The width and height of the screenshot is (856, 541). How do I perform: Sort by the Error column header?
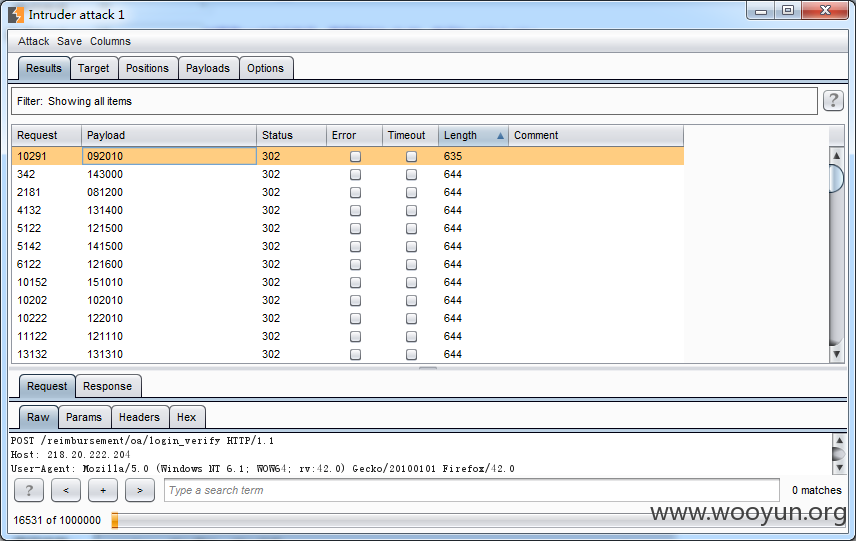click(354, 135)
